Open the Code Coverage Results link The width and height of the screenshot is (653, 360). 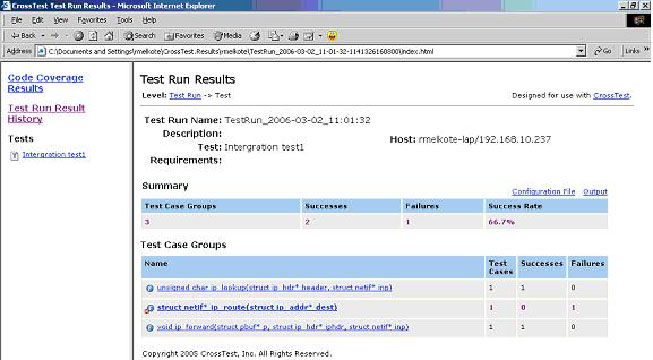tap(45, 83)
